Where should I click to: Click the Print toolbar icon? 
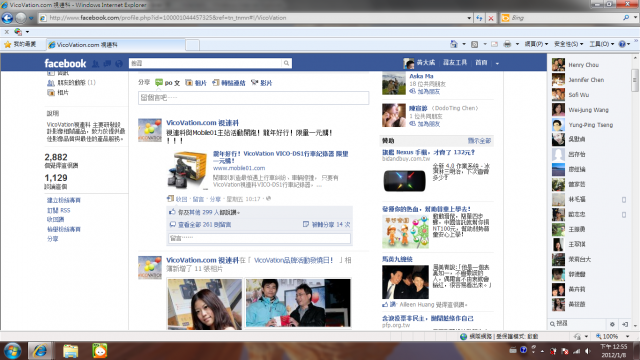click(507, 44)
